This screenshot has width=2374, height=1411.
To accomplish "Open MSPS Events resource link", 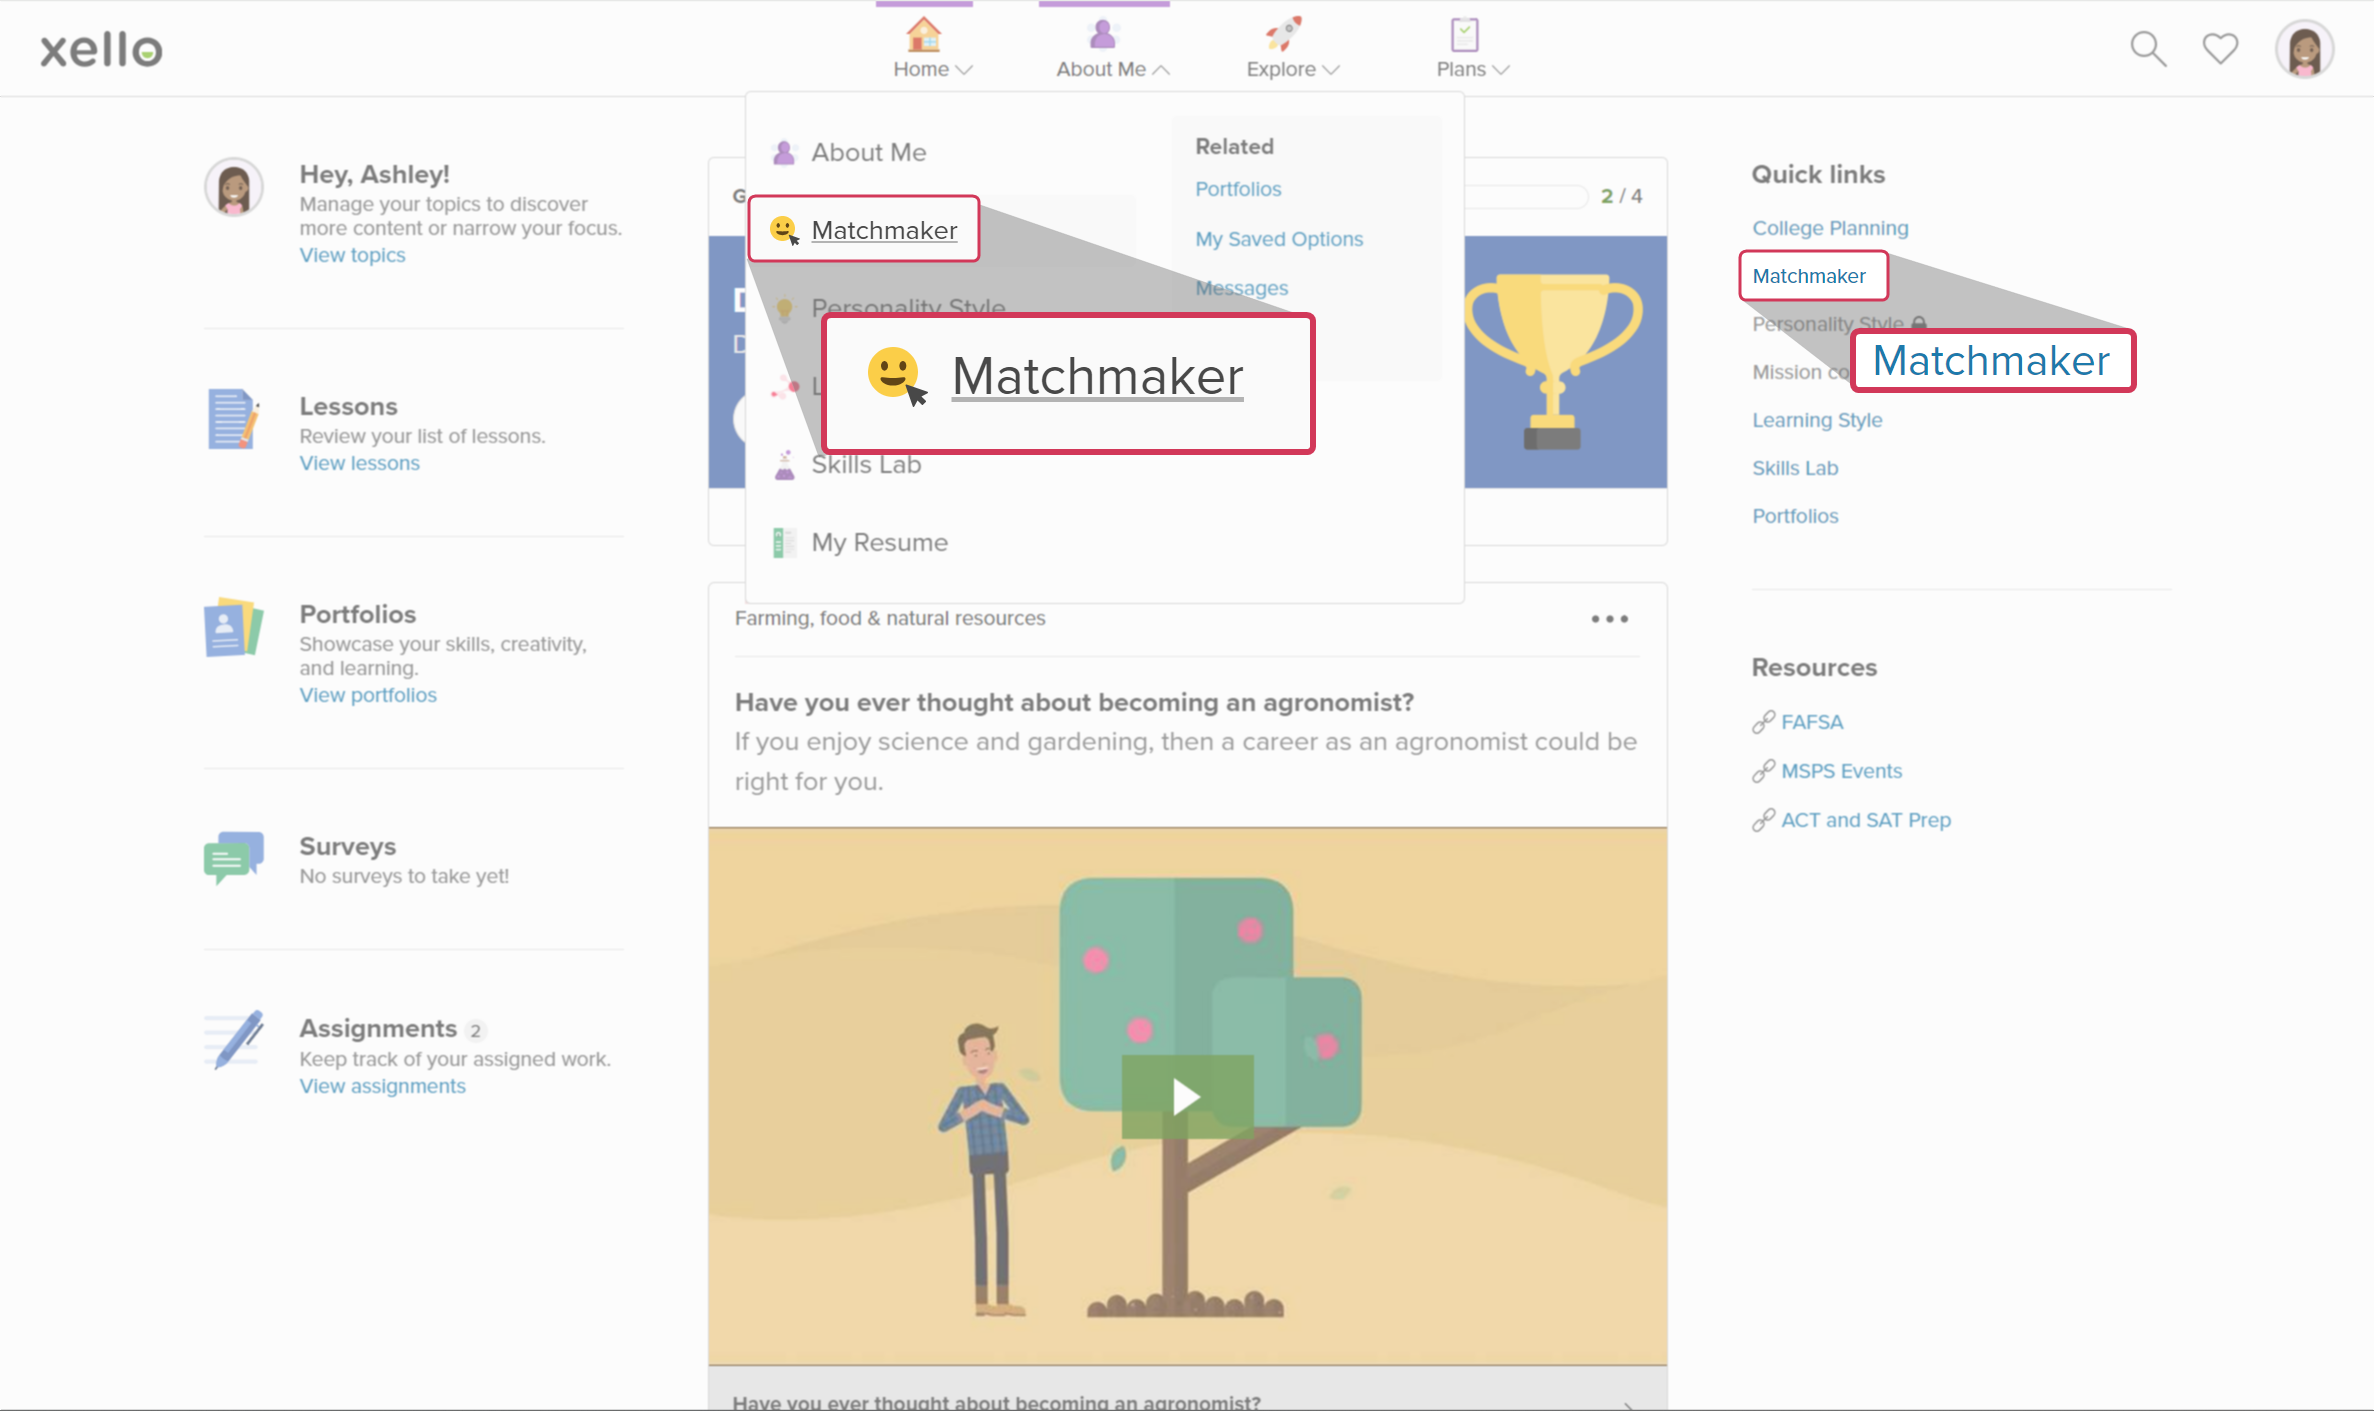I will (1841, 771).
